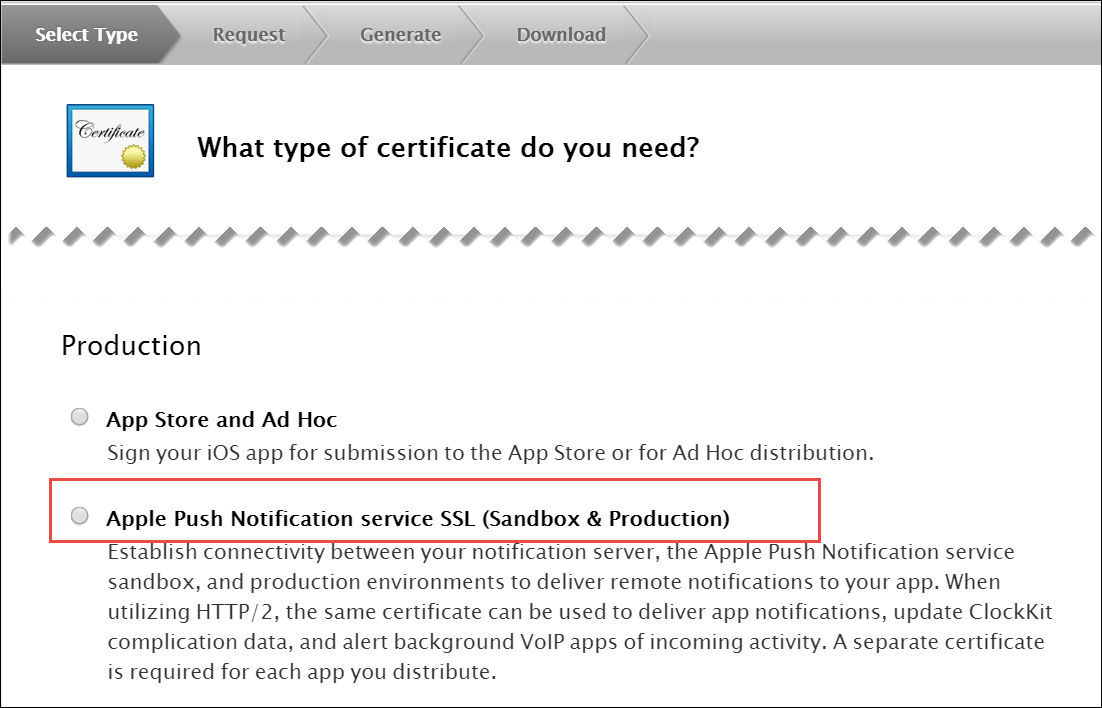Select the Apple Push Notification service SSL radio button

tap(80, 516)
